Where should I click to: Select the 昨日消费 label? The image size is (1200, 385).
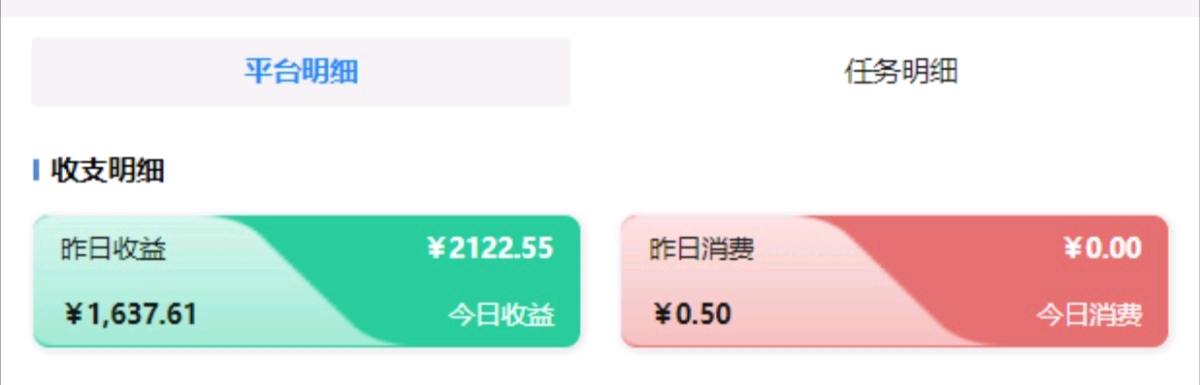[702, 248]
